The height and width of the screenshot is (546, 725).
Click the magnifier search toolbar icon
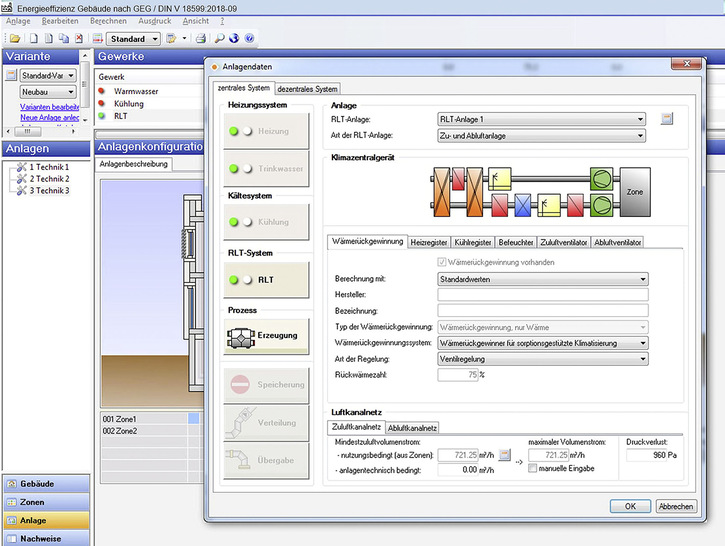coord(218,39)
